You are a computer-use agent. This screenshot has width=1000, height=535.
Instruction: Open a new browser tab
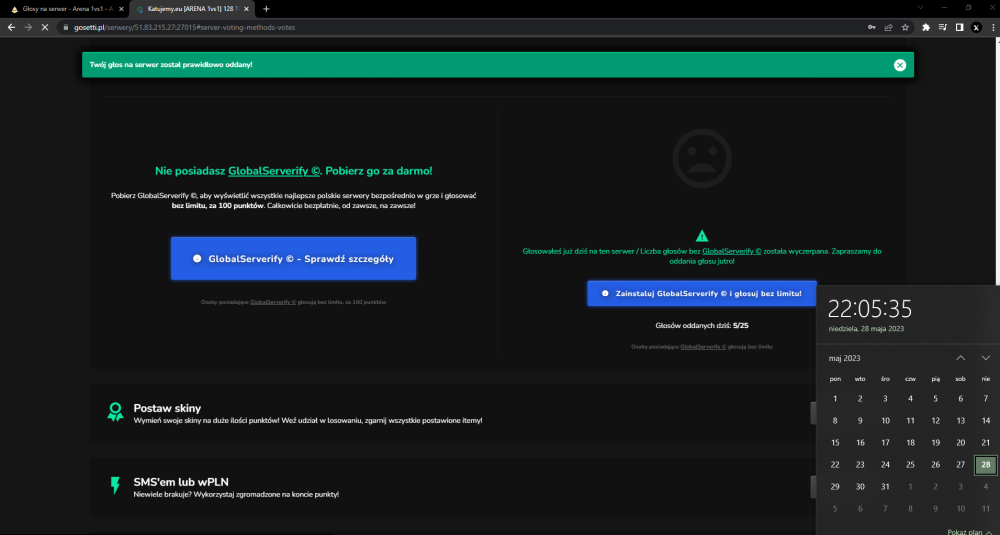267,9
